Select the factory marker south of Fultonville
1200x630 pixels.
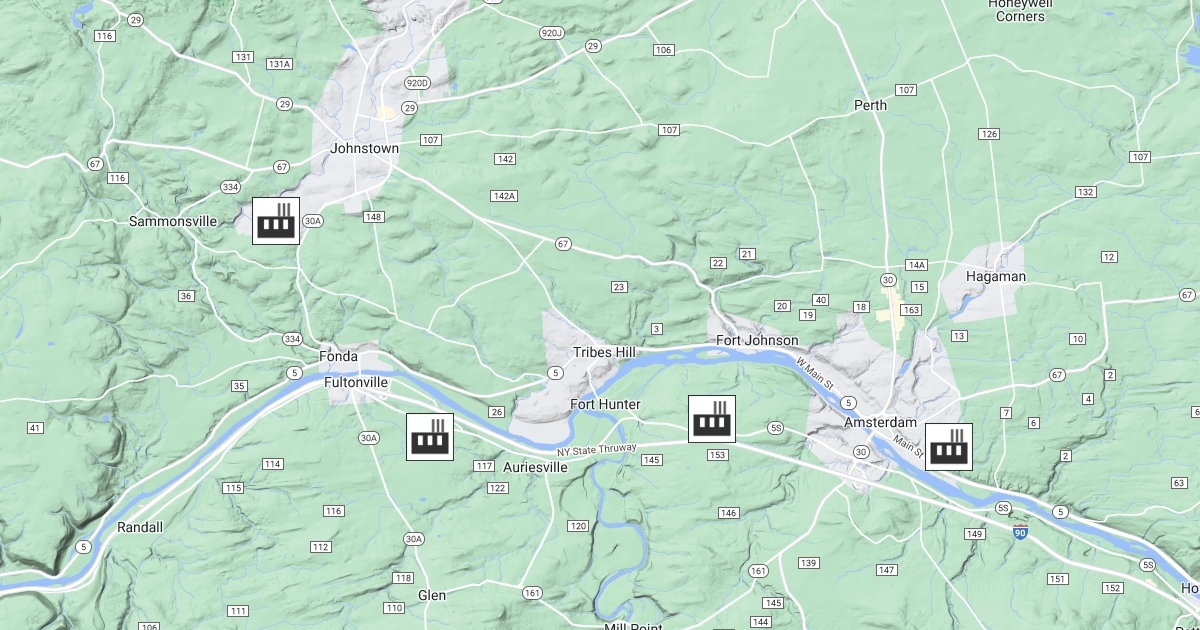430,437
